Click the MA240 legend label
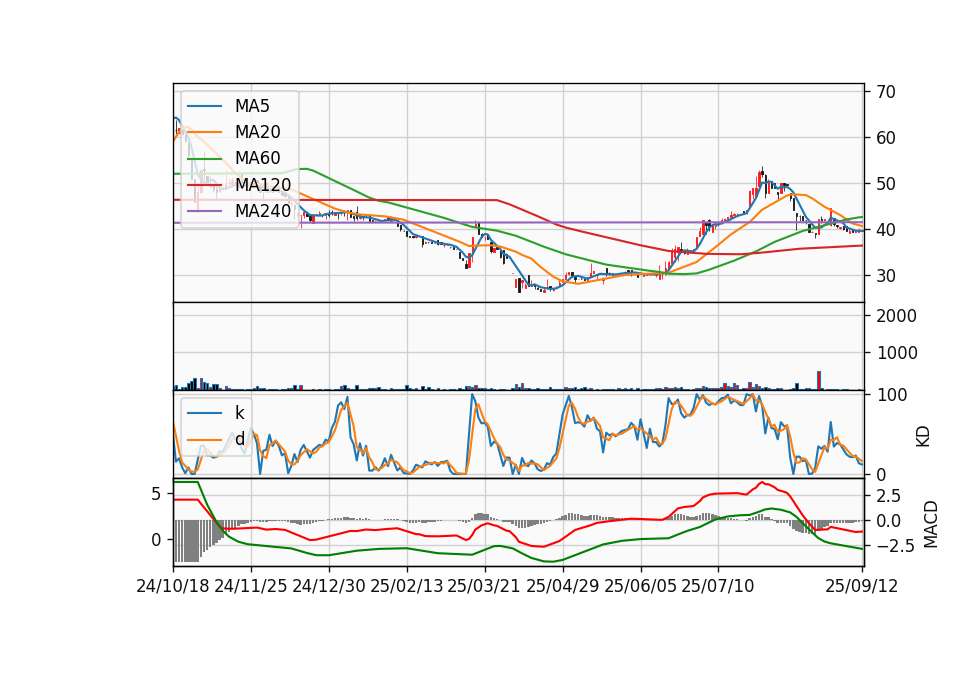This screenshot has width=960, height=690. click(x=263, y=211)
